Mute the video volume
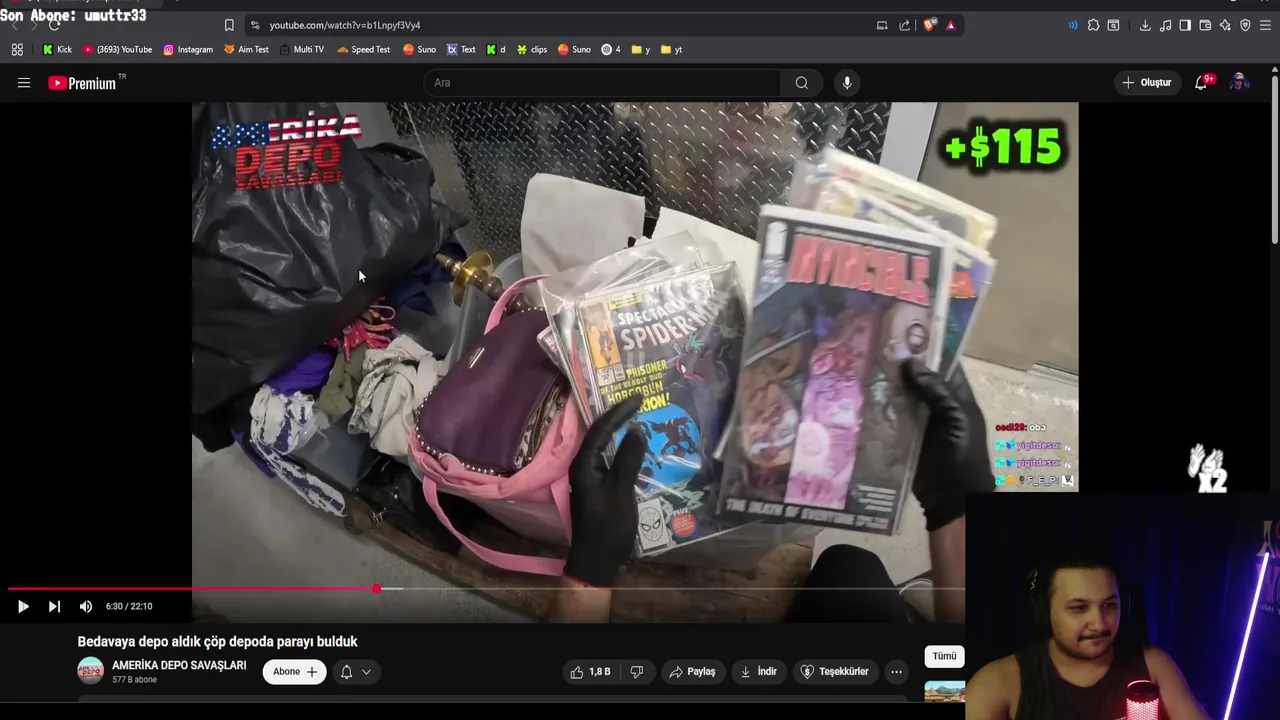This screenshot has height=720, width=1280. pos(86,606)
